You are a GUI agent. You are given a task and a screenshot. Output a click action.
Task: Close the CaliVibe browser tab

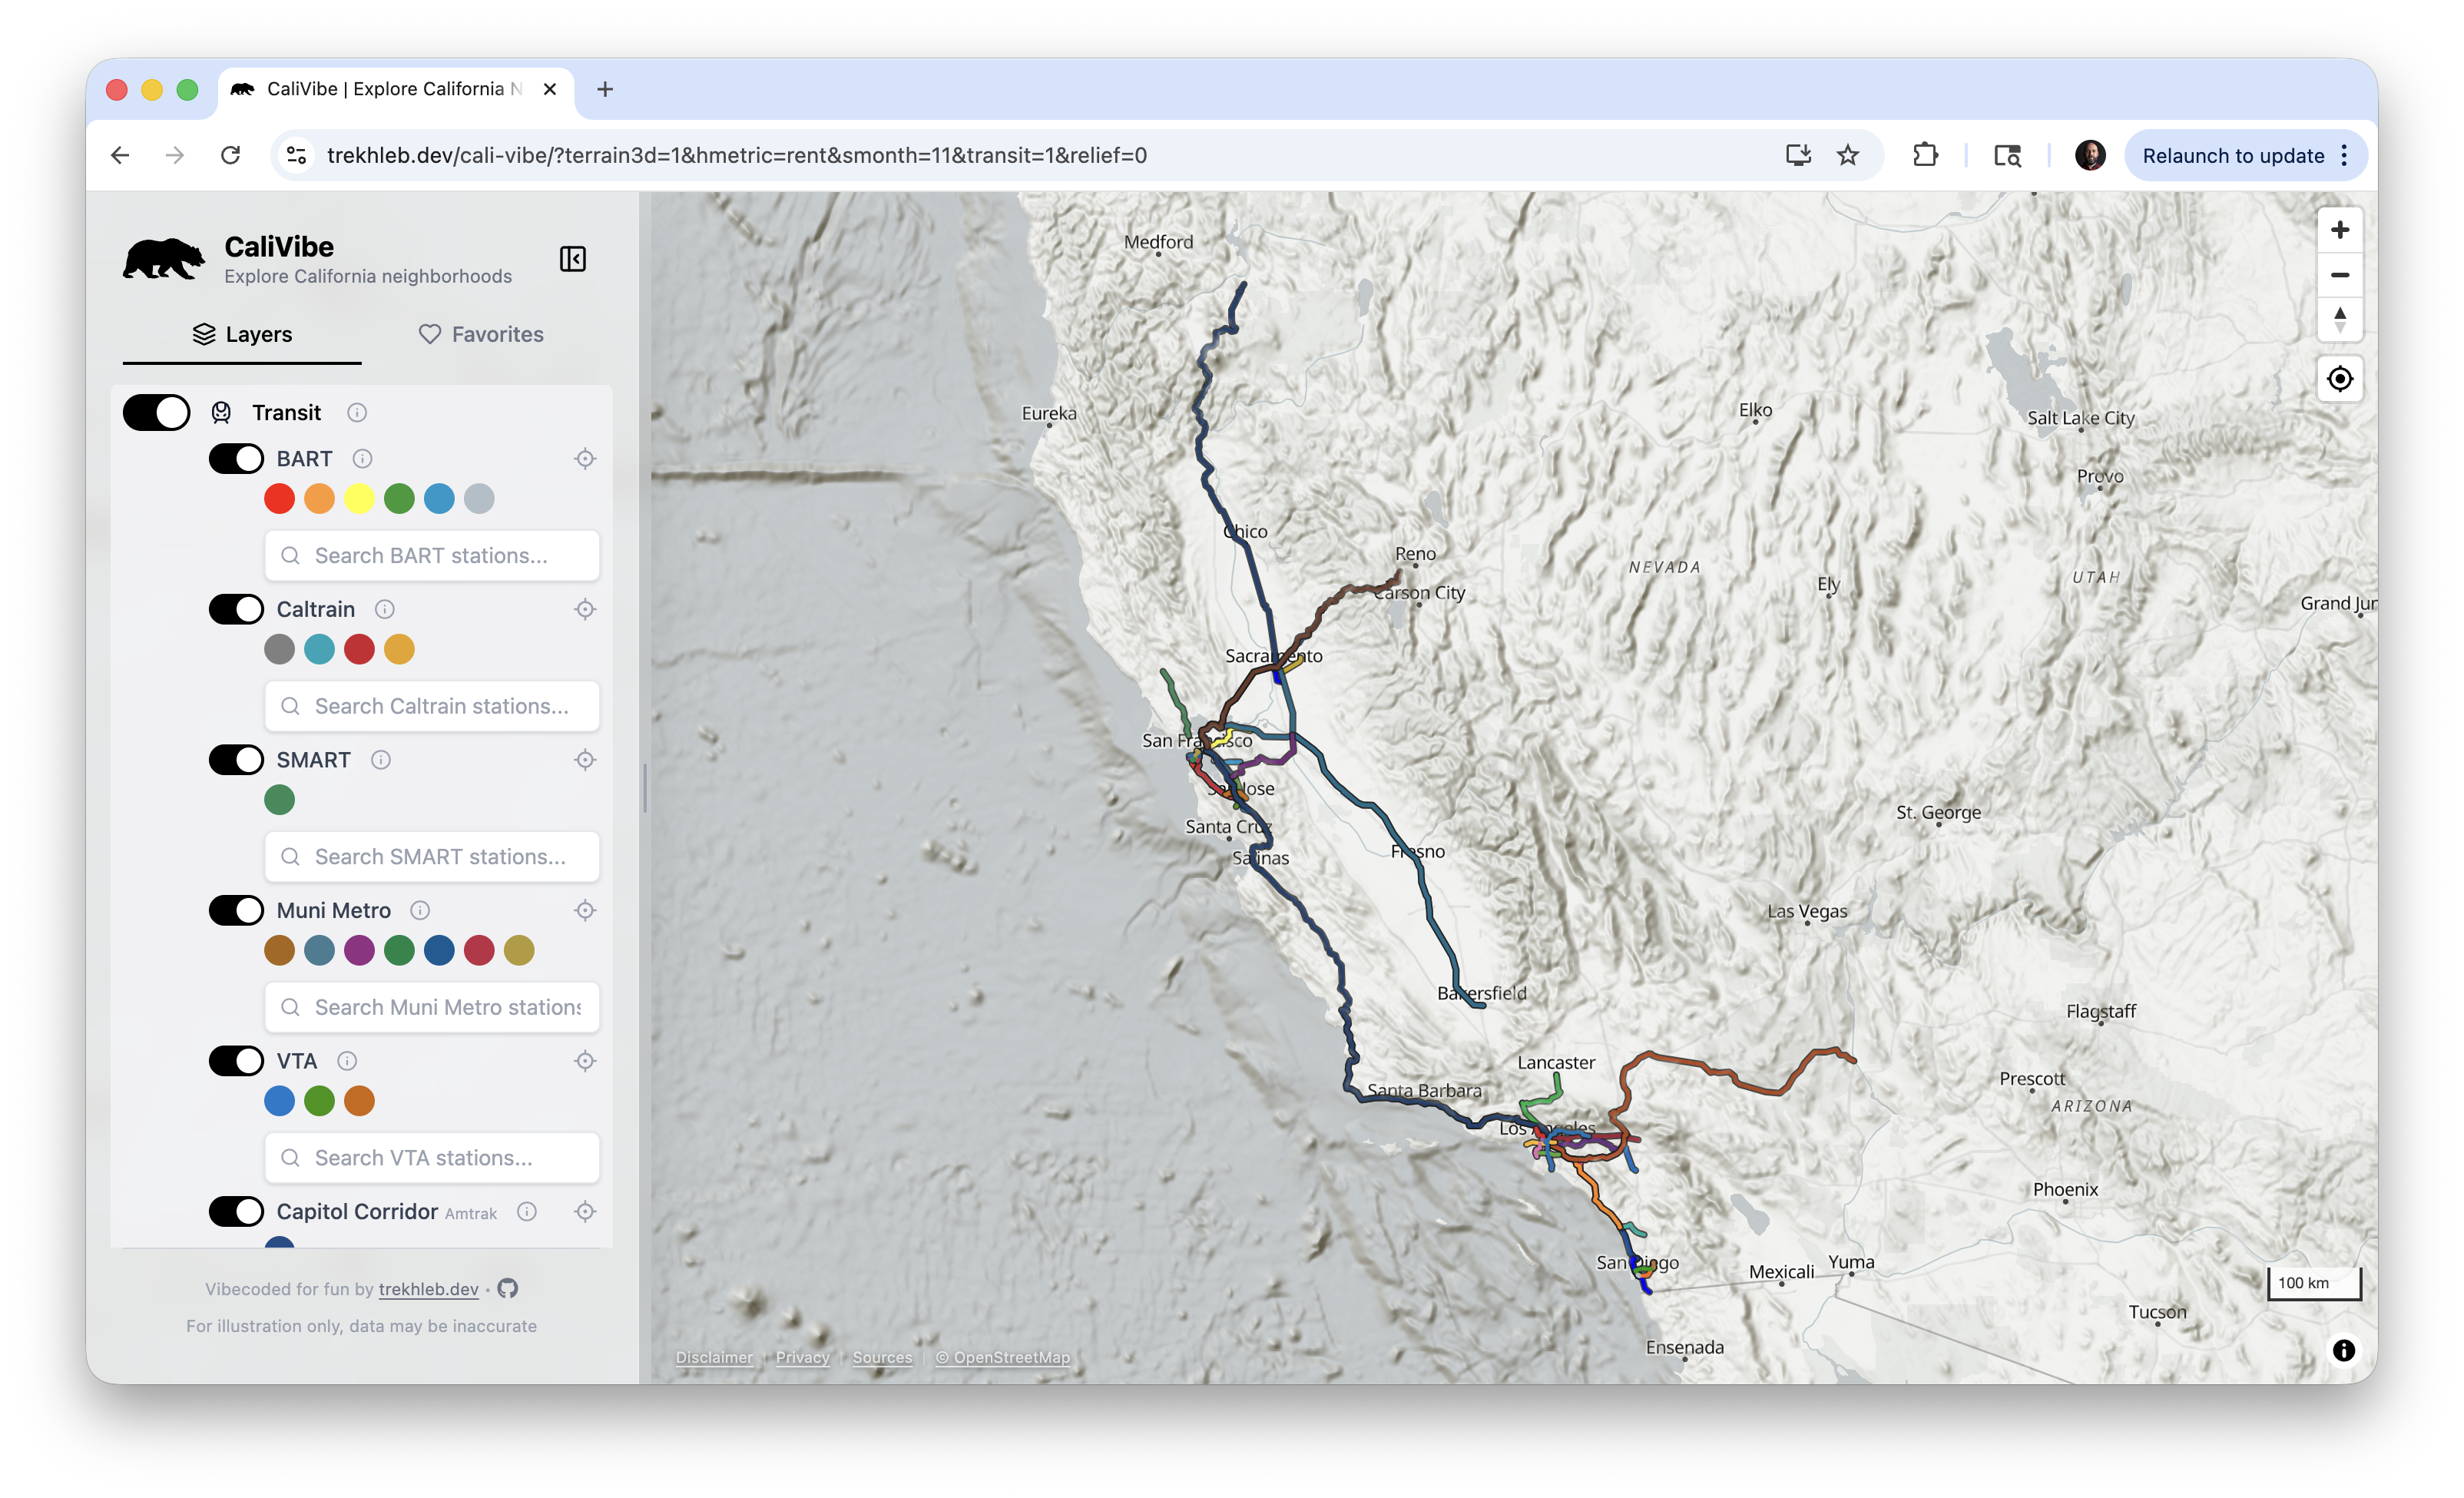click(550, 89)
